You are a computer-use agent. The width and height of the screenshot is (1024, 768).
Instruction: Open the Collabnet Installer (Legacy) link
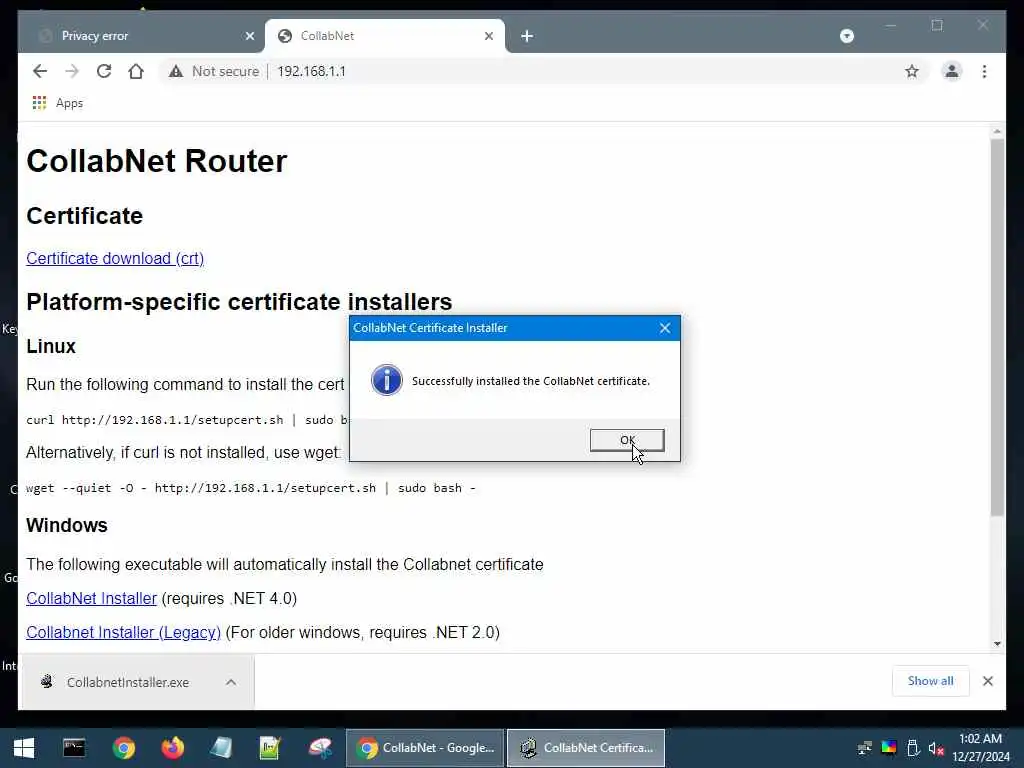click(123, 632)
